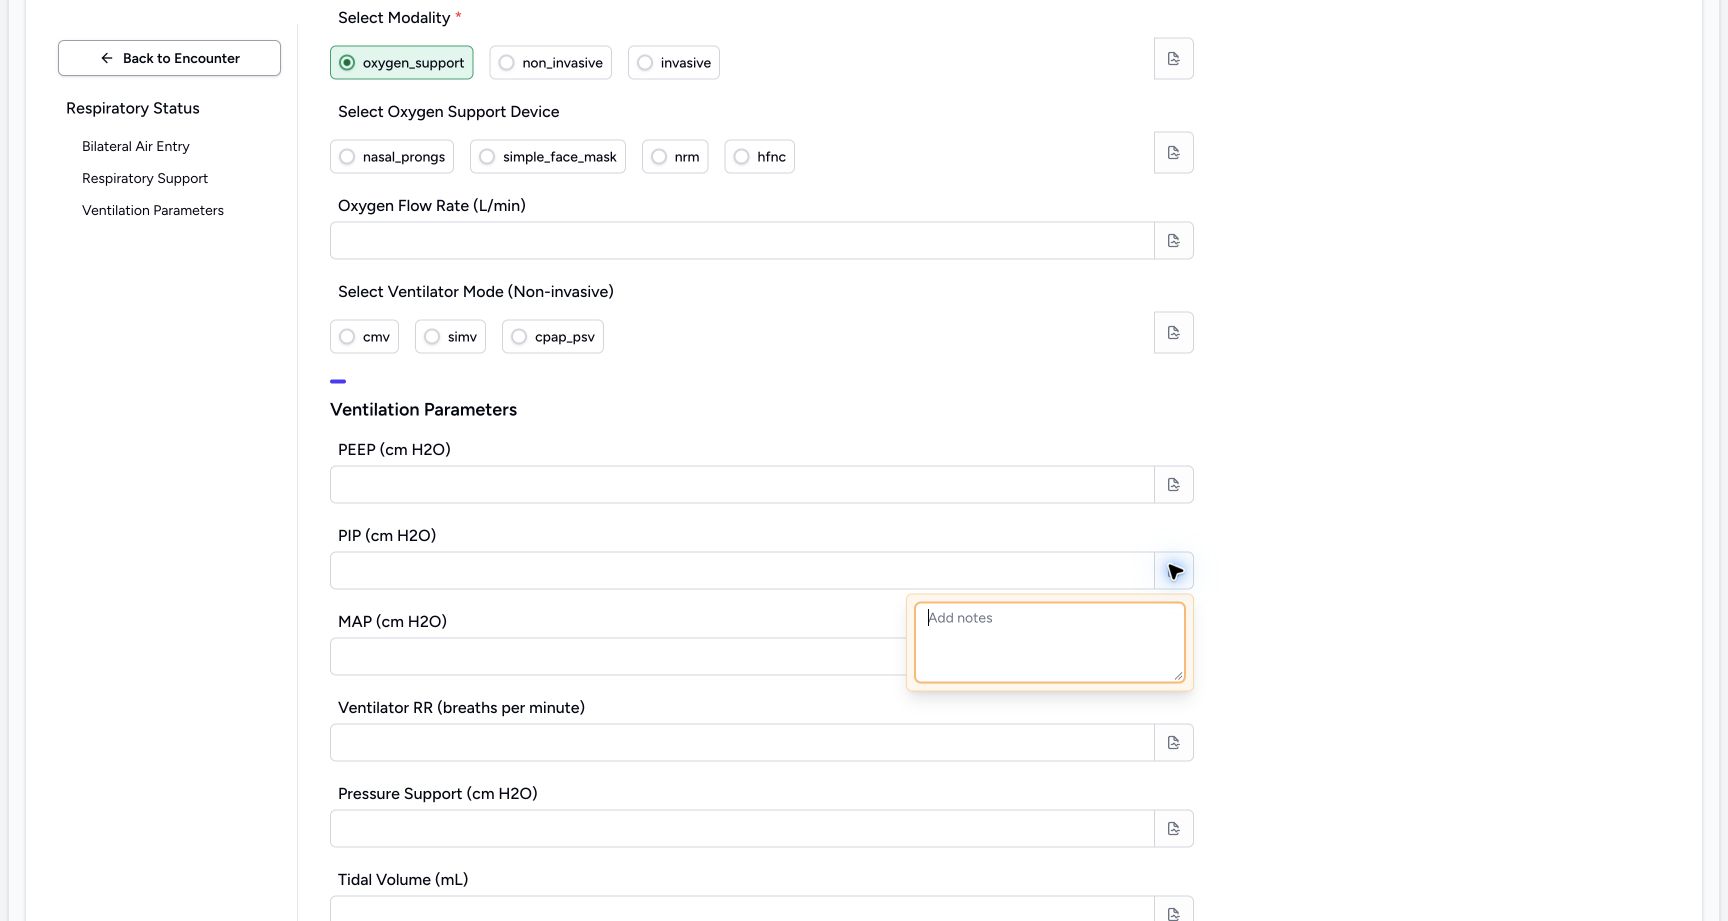Select simv ventilator mode
Image resolution: width=1728 pixels, height=921 pixels.
[x=450, y=337]
